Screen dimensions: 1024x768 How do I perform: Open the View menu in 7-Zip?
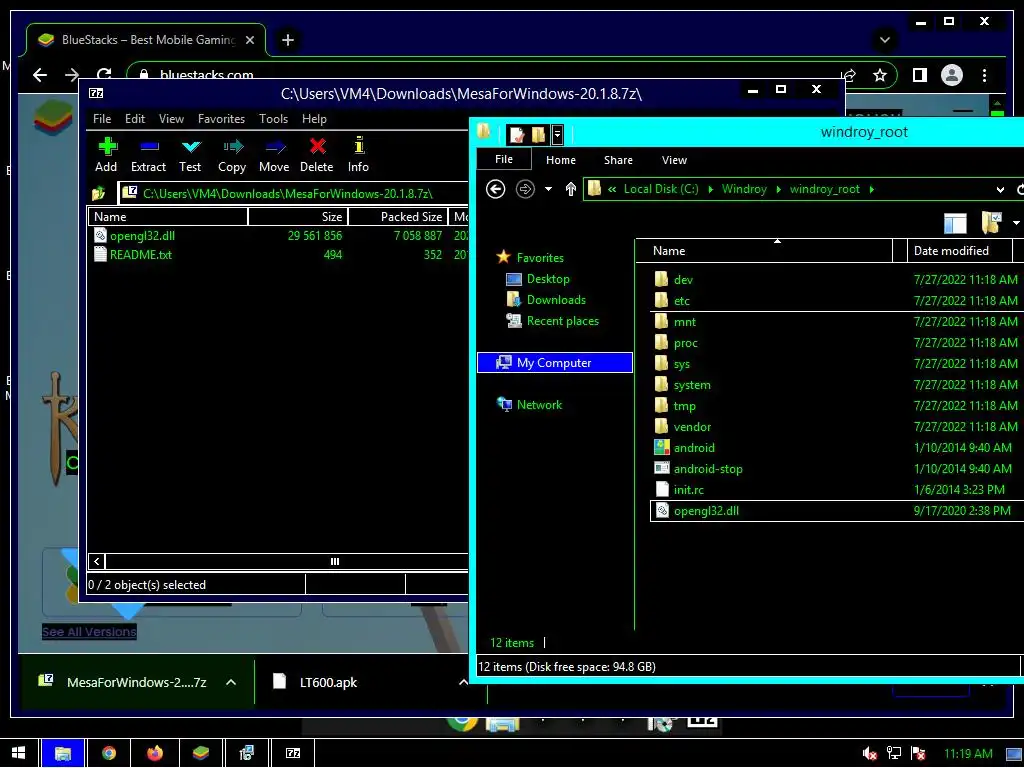pos(171,119)
